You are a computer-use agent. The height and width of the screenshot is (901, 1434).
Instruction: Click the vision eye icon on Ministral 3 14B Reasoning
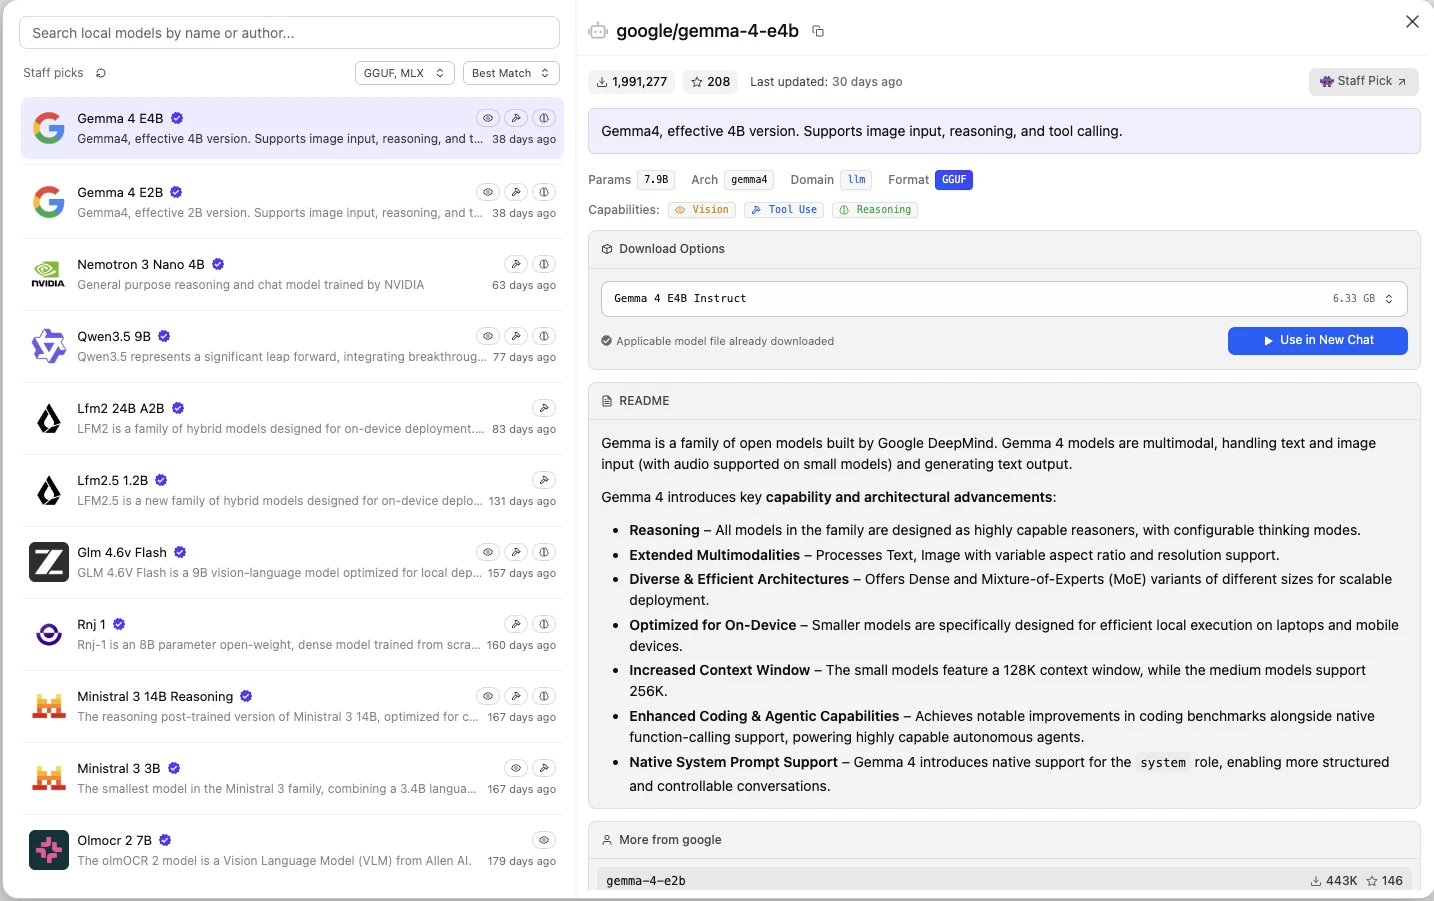point(488,696)
